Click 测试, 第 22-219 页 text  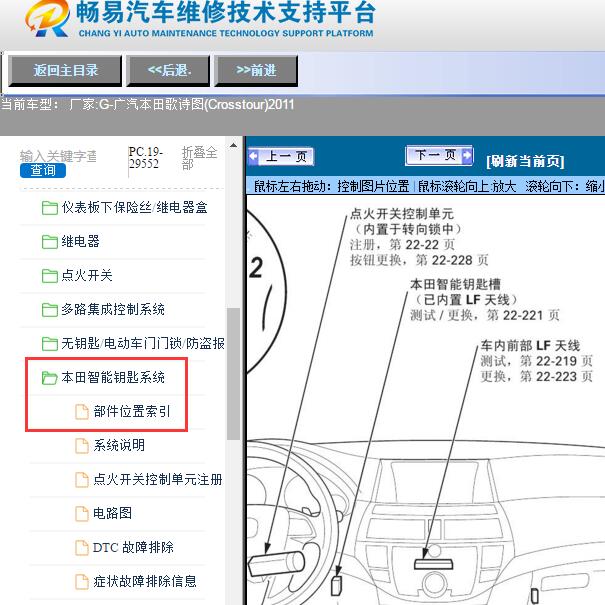pos(536,361)
